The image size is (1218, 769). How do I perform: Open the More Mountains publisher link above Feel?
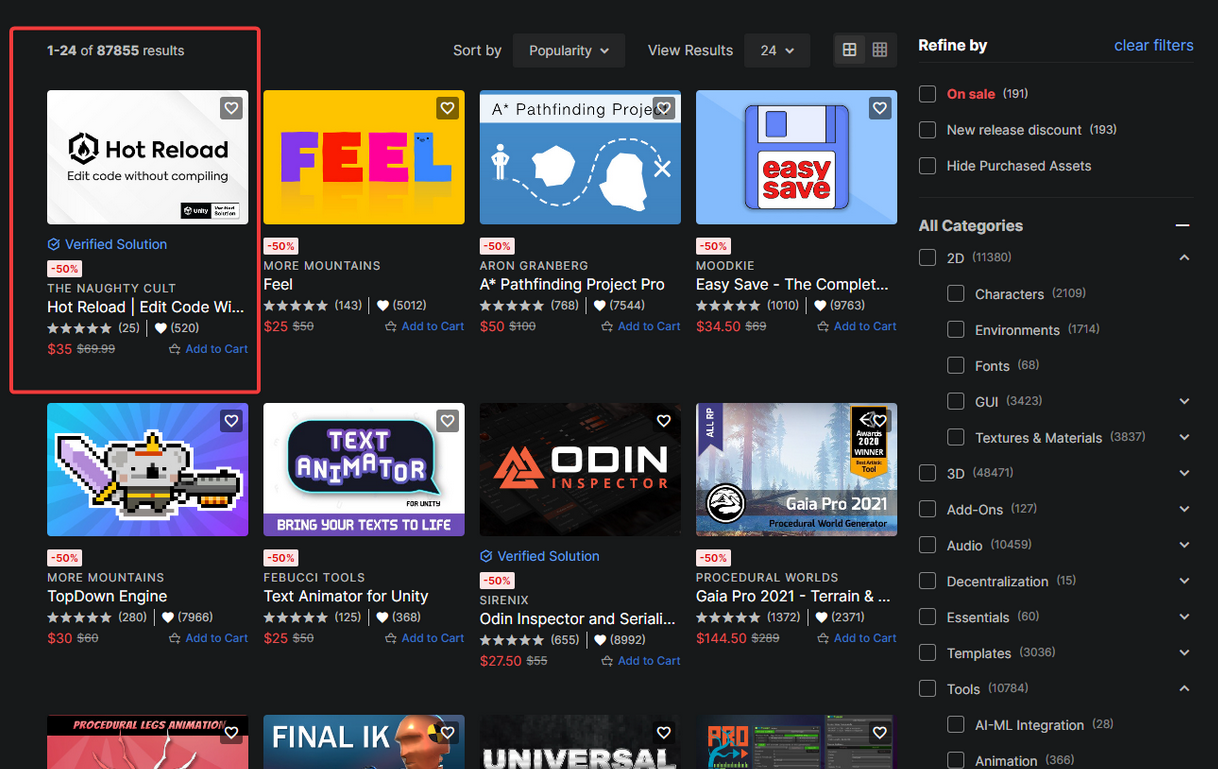pyautogui.click(x=322, y=266)
